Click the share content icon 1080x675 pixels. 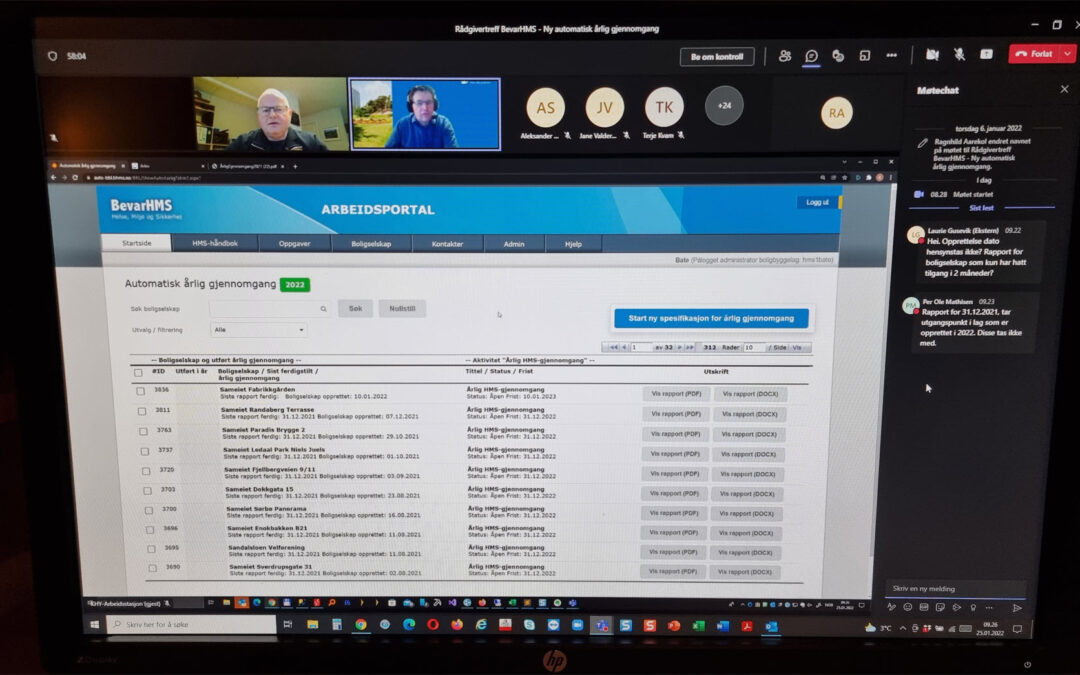coord(985,54)
